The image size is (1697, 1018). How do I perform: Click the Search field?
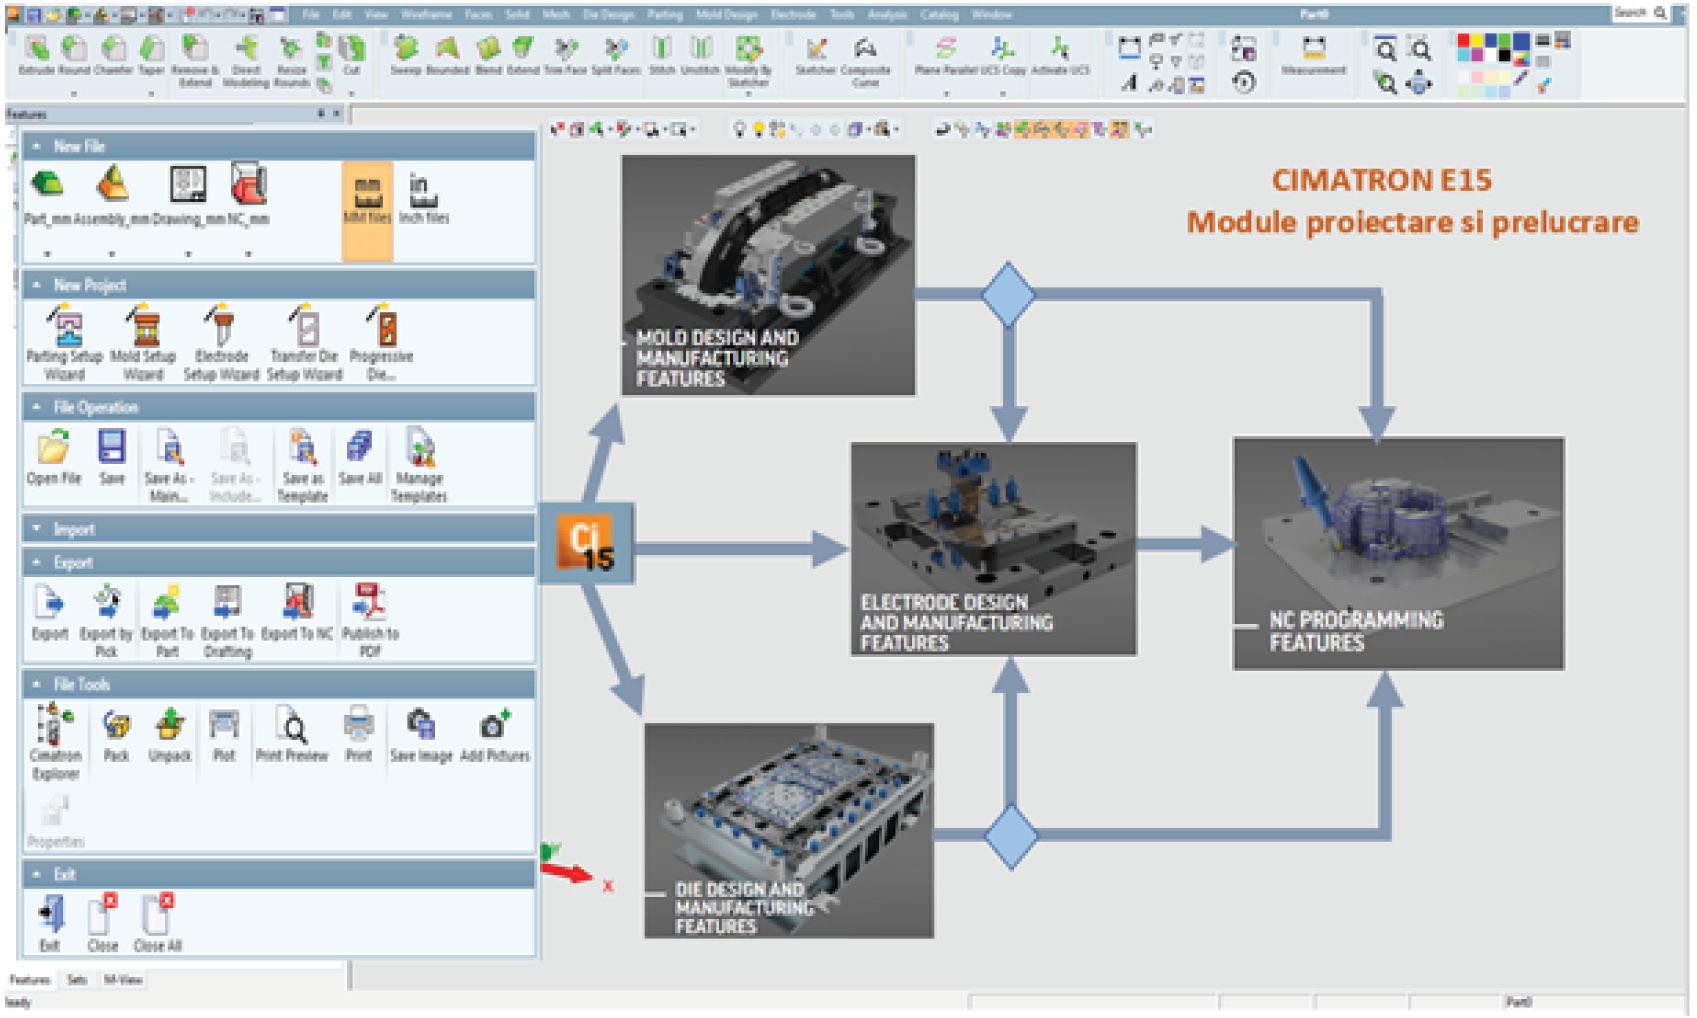[1639, 13]
